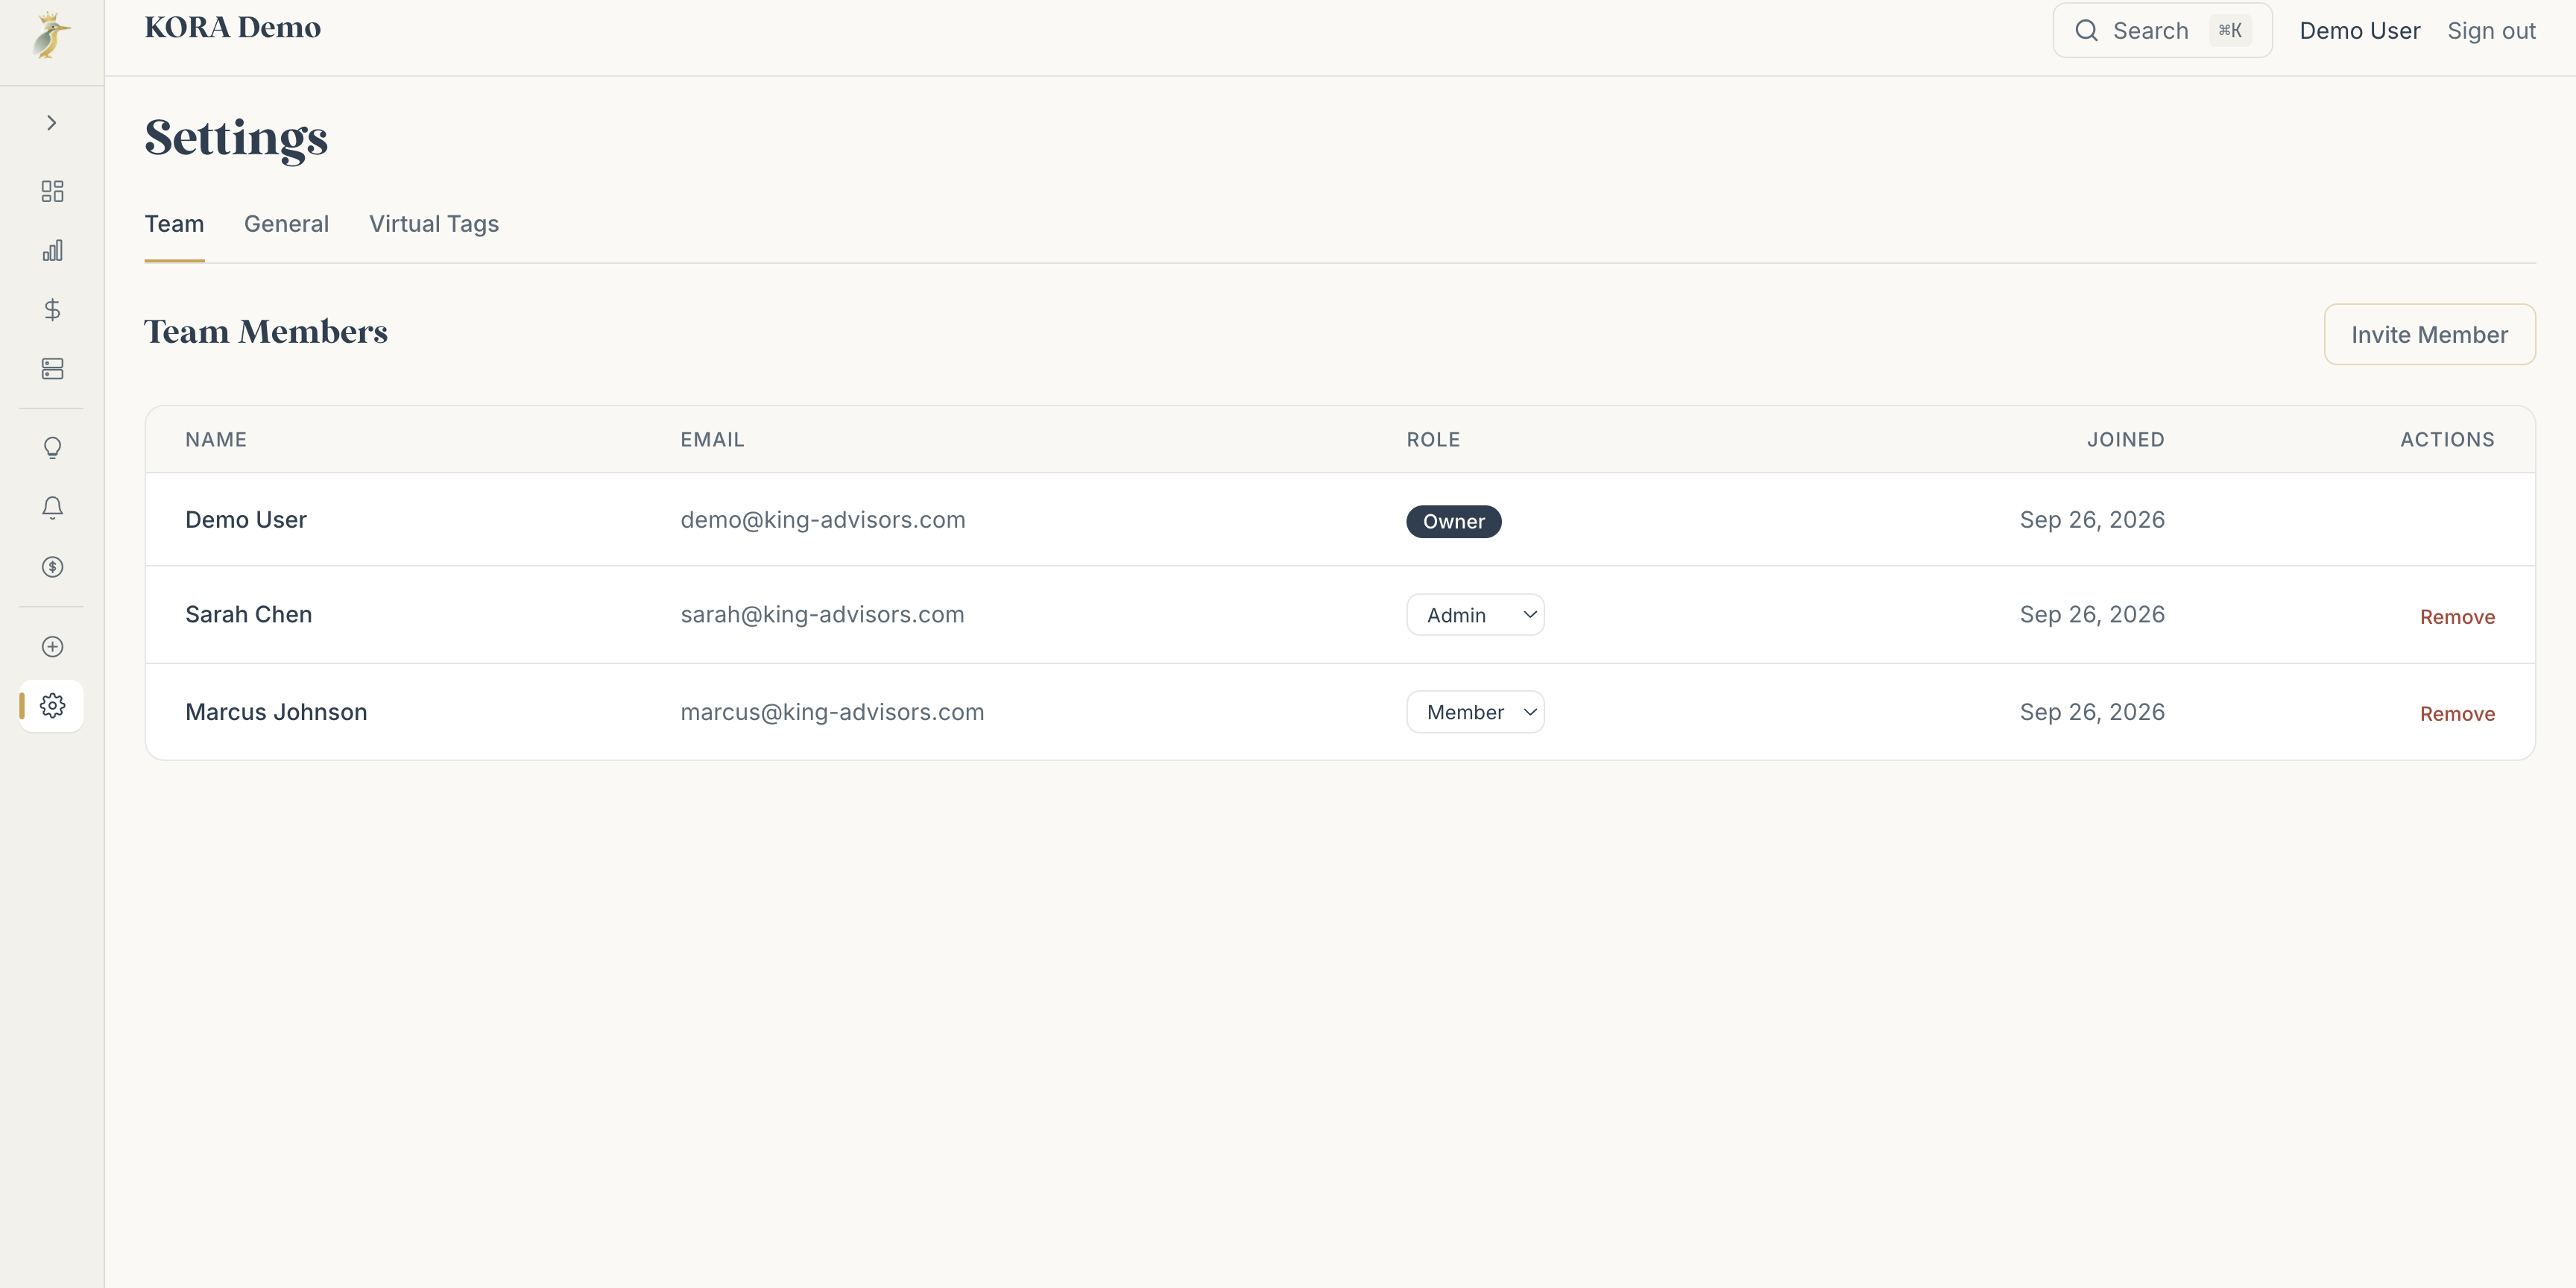The height and width of the screenshot is (1288, 2576).
Task: Click Marcus Johnson's Sep 26, 2026 joined date
Action: (2092, 712)
